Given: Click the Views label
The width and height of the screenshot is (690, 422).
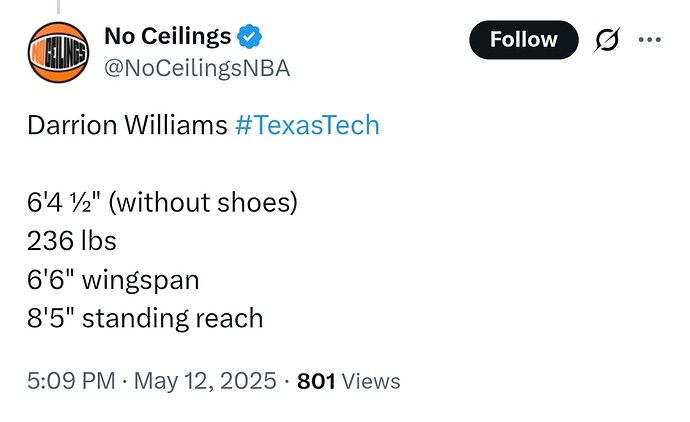Looking at the screenshot, I should tap(370, 381).
